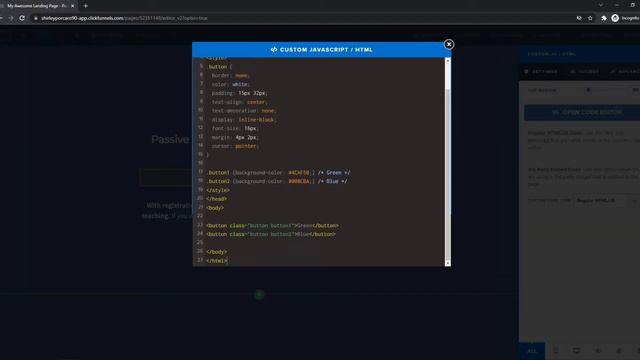Click the clickfunnels URL in address bar

pos(124,18)
